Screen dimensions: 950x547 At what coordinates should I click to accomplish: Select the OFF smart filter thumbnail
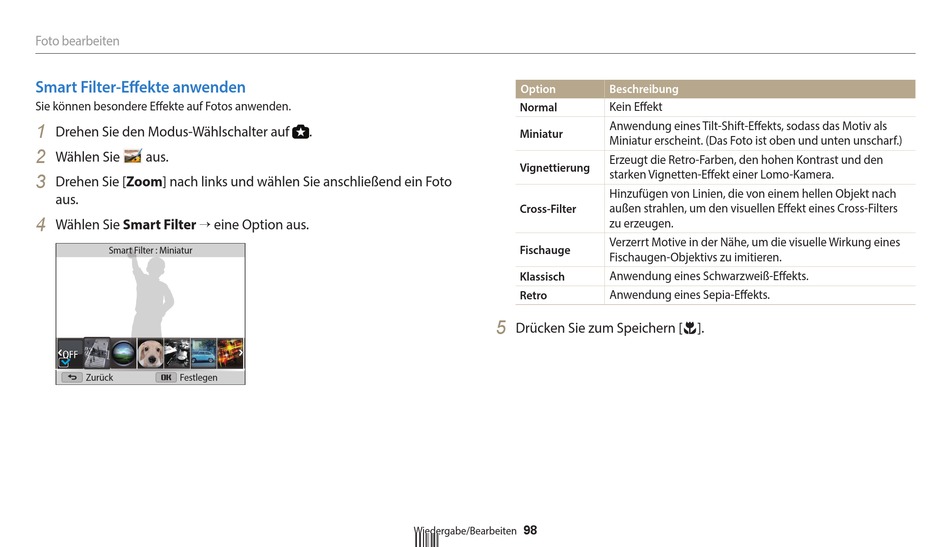coord(69,353)
